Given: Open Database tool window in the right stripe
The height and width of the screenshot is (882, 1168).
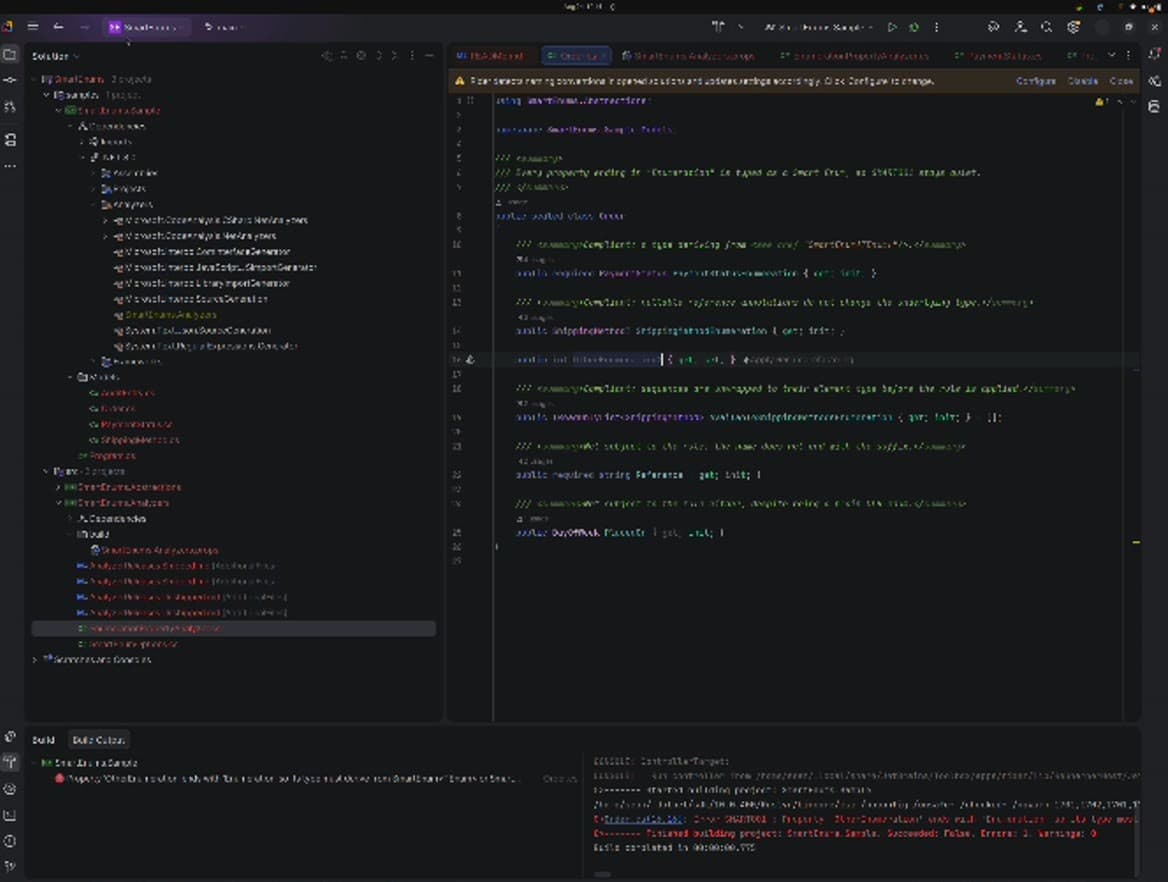Looking at the screenshot, I should [1155, 107].
